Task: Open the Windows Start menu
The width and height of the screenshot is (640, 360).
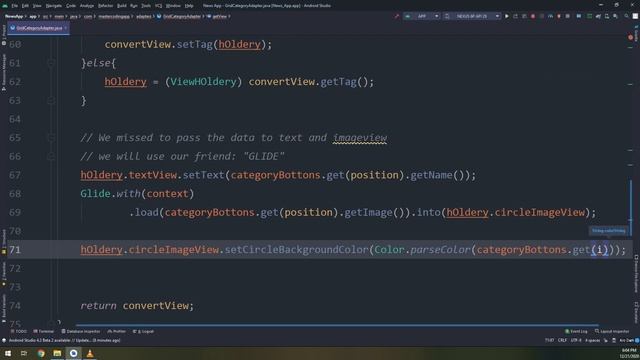Action: pyautogui.click(x=8, y=353)
